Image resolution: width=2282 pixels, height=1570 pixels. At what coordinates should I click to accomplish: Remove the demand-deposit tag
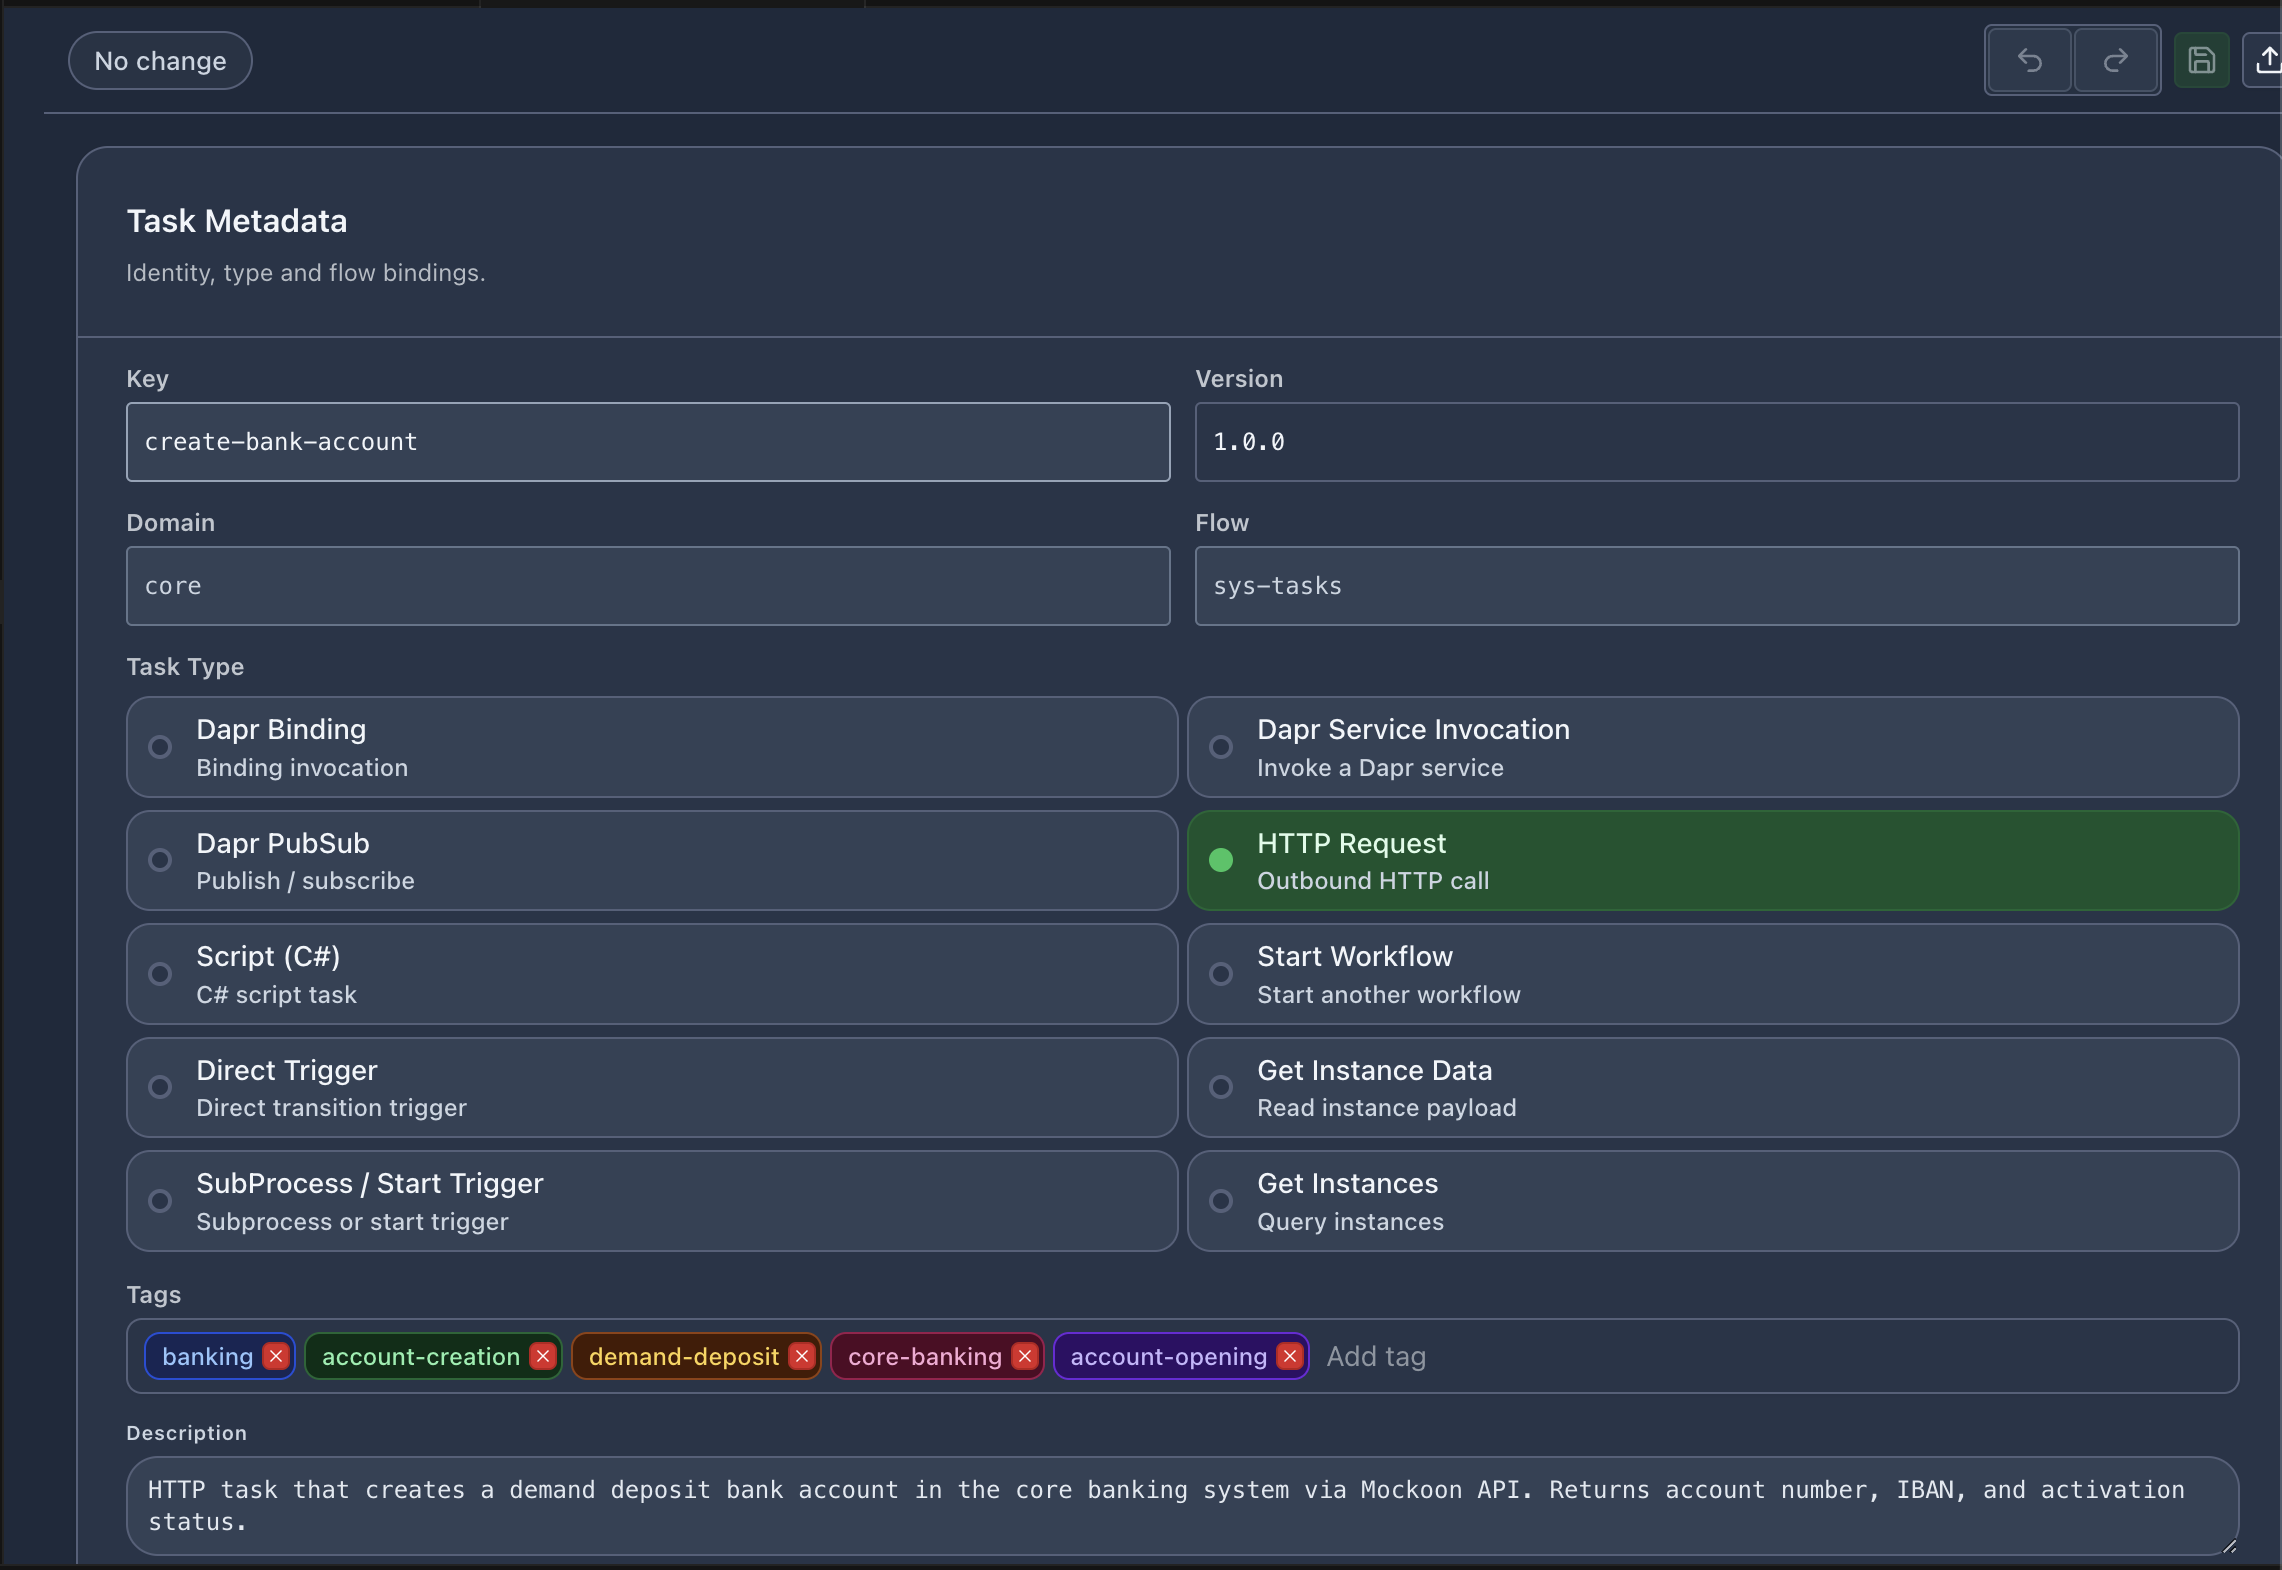click(802, 1356)
